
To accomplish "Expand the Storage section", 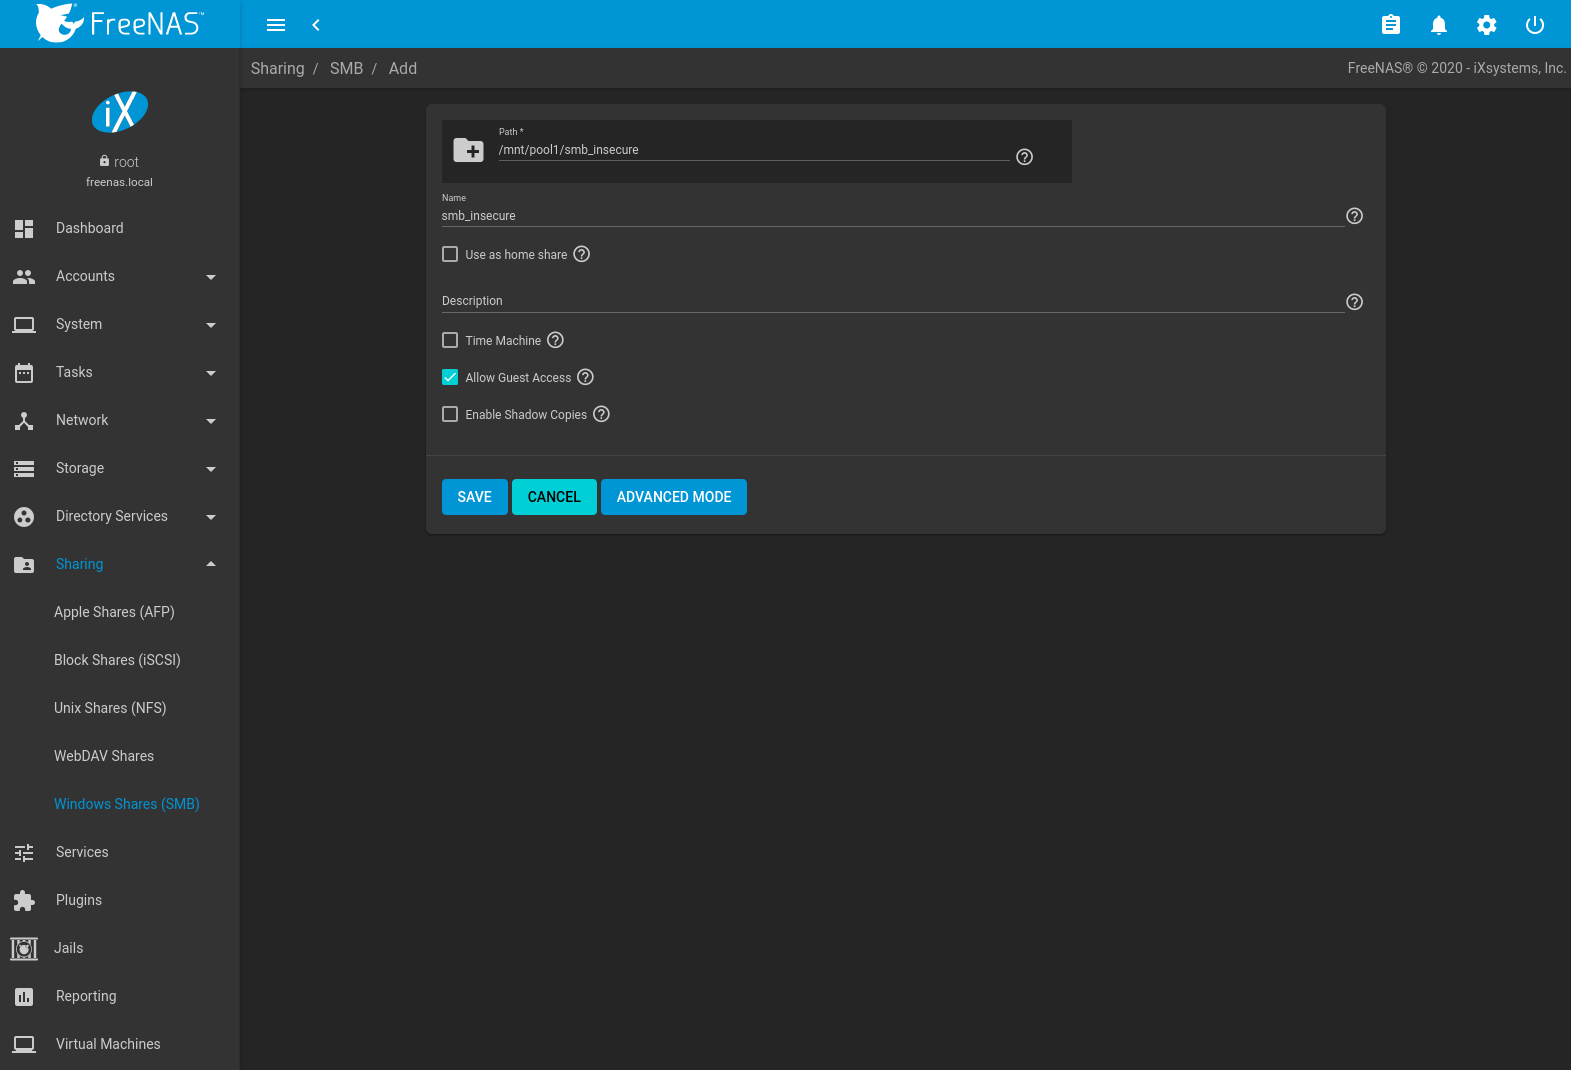I will click(115, 468).
